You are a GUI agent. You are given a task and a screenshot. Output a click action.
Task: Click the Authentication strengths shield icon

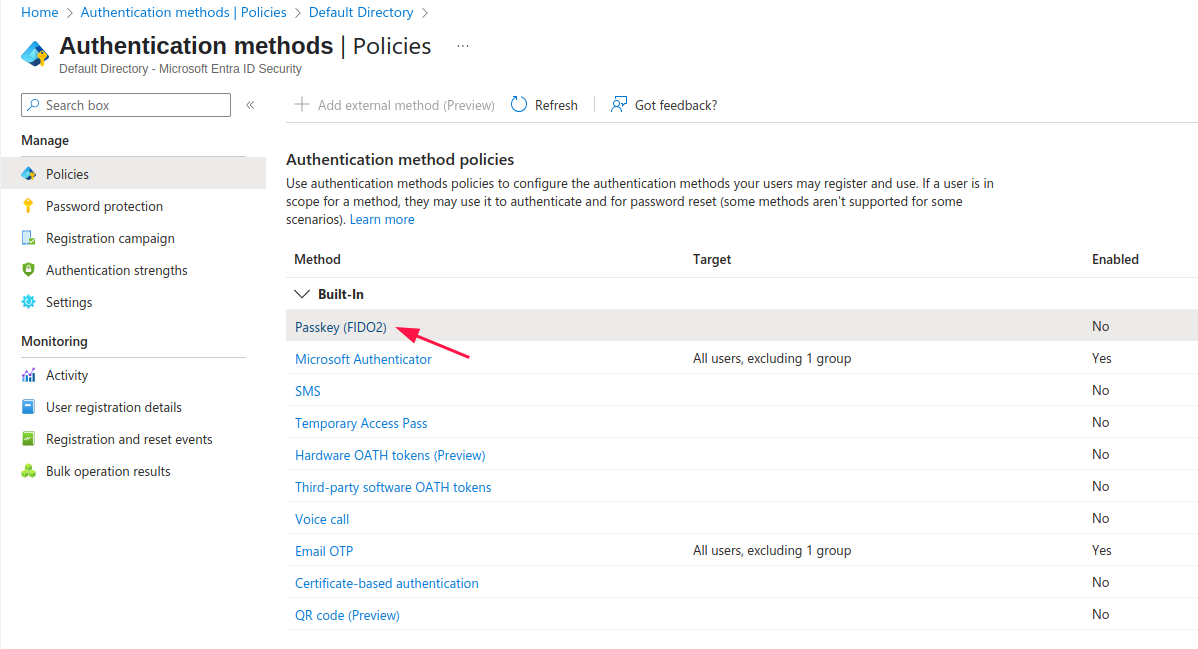[x=28, y=270]
